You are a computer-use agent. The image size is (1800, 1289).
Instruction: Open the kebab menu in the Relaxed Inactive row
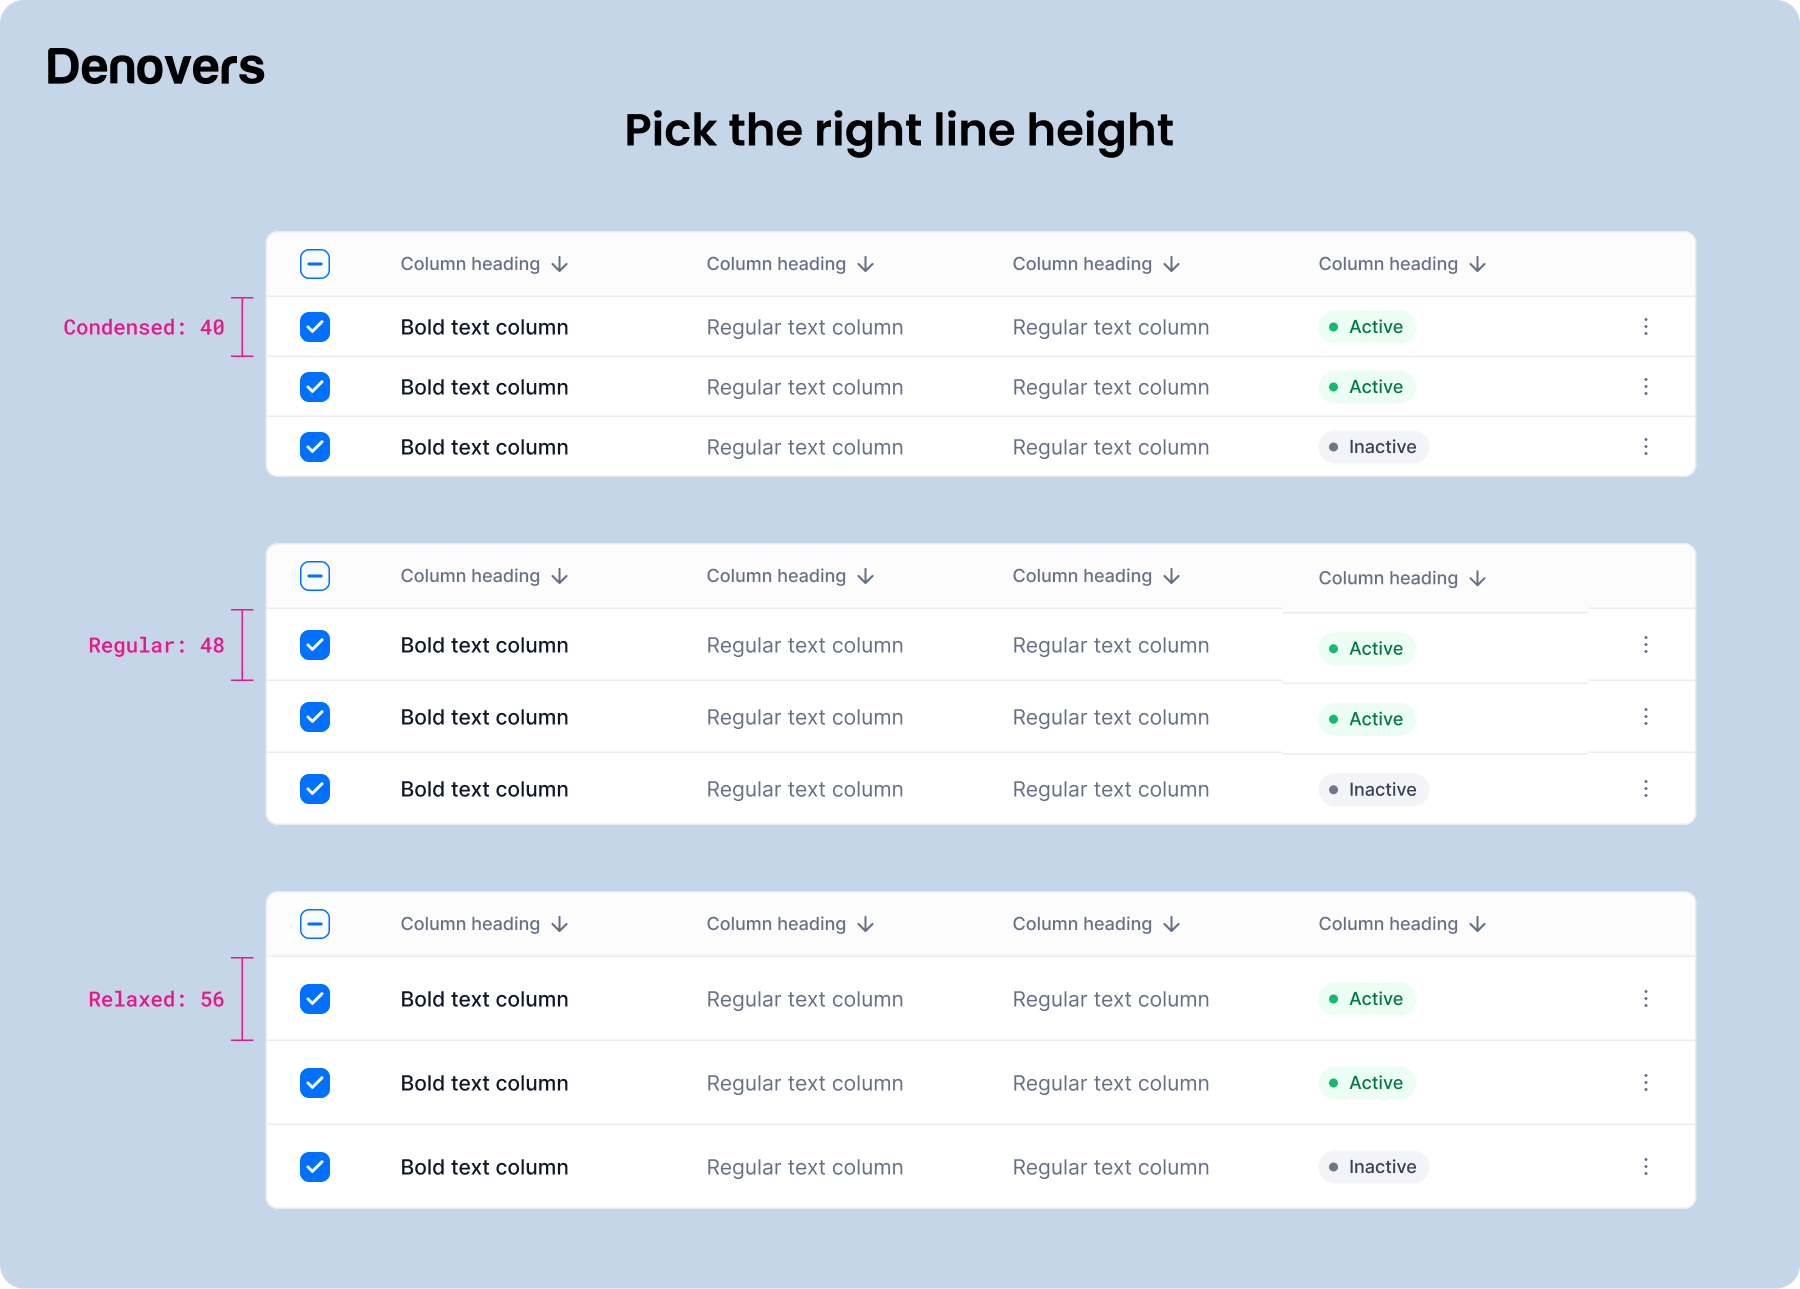(1645, 1167)
